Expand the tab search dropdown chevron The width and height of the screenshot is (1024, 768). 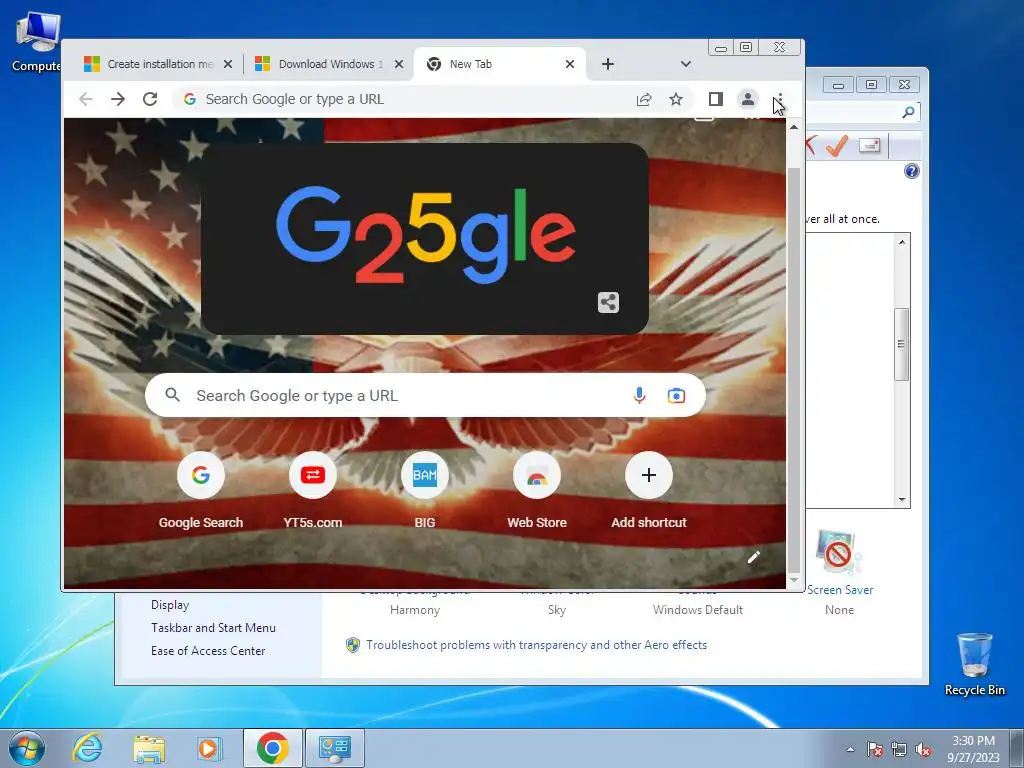(685, 64)
